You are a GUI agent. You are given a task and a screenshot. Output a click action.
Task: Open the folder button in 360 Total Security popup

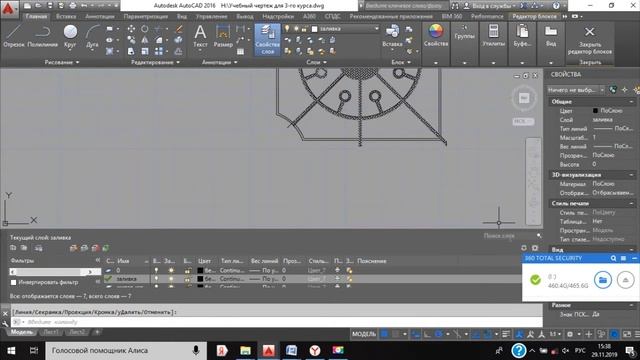(x=602, y=280)
